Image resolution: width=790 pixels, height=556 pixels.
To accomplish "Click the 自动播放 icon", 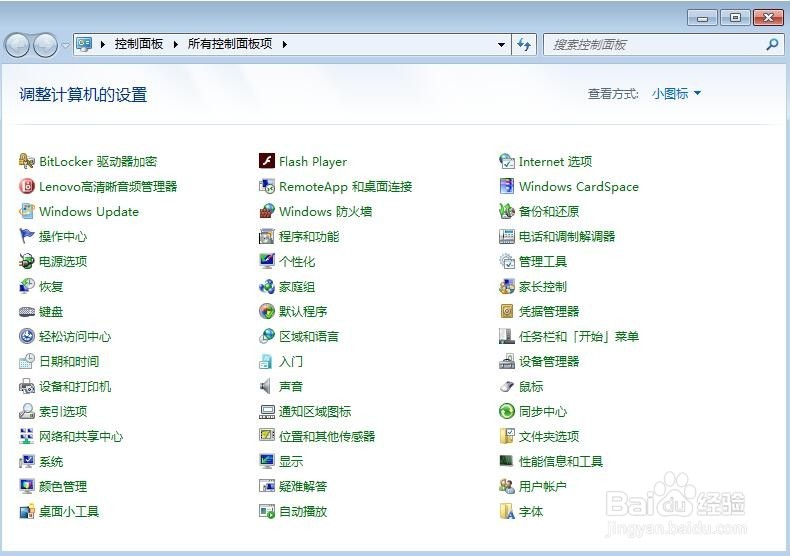I will click(267, 512).
